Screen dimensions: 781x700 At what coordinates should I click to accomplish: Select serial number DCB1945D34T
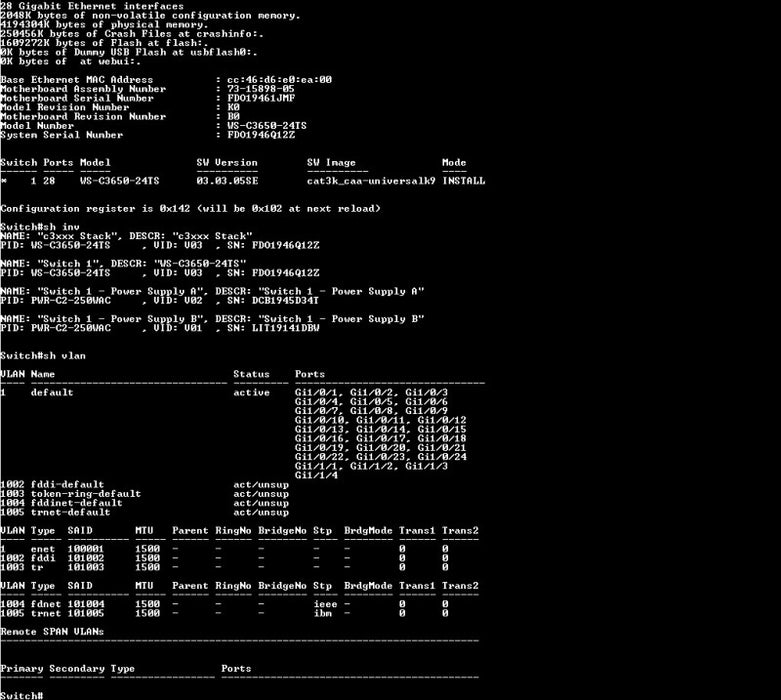(x=285, y=300)
